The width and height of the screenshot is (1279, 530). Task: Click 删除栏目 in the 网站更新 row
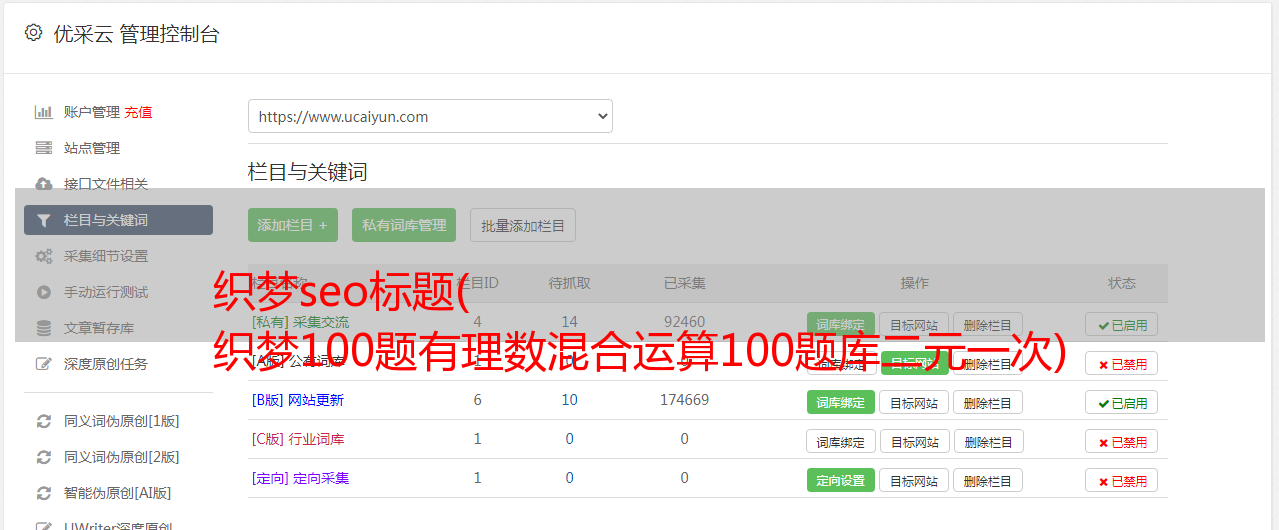pos(988,403)
